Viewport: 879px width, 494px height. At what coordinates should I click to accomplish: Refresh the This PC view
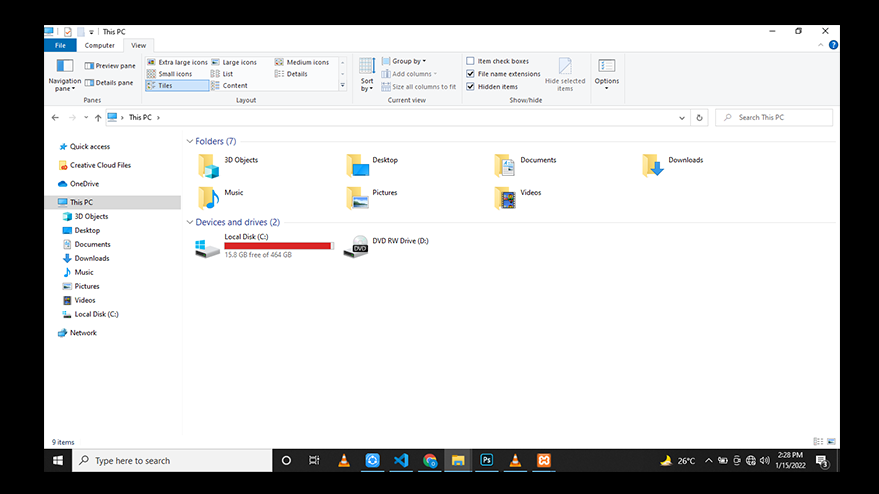click(699, 118)
